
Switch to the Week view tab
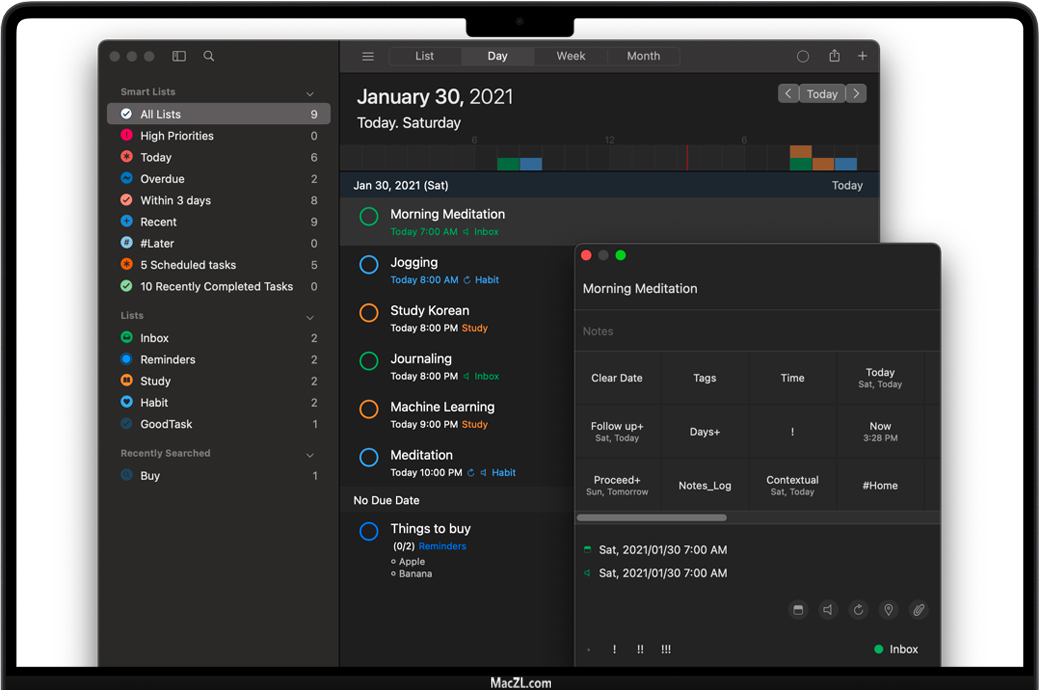tap(571, 56)
